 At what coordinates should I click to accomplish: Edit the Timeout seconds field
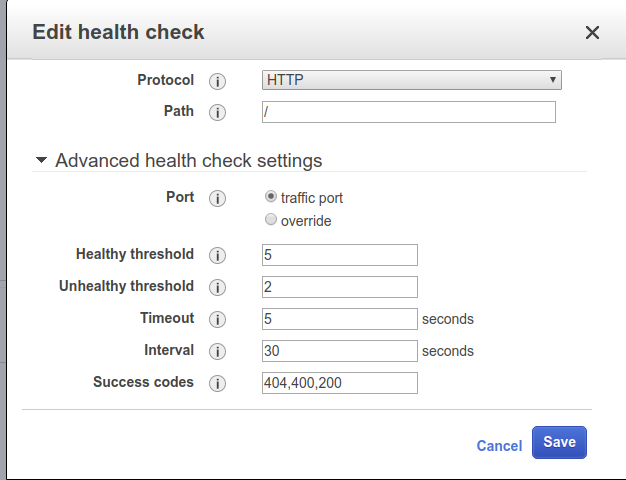[x=339, y=319]
